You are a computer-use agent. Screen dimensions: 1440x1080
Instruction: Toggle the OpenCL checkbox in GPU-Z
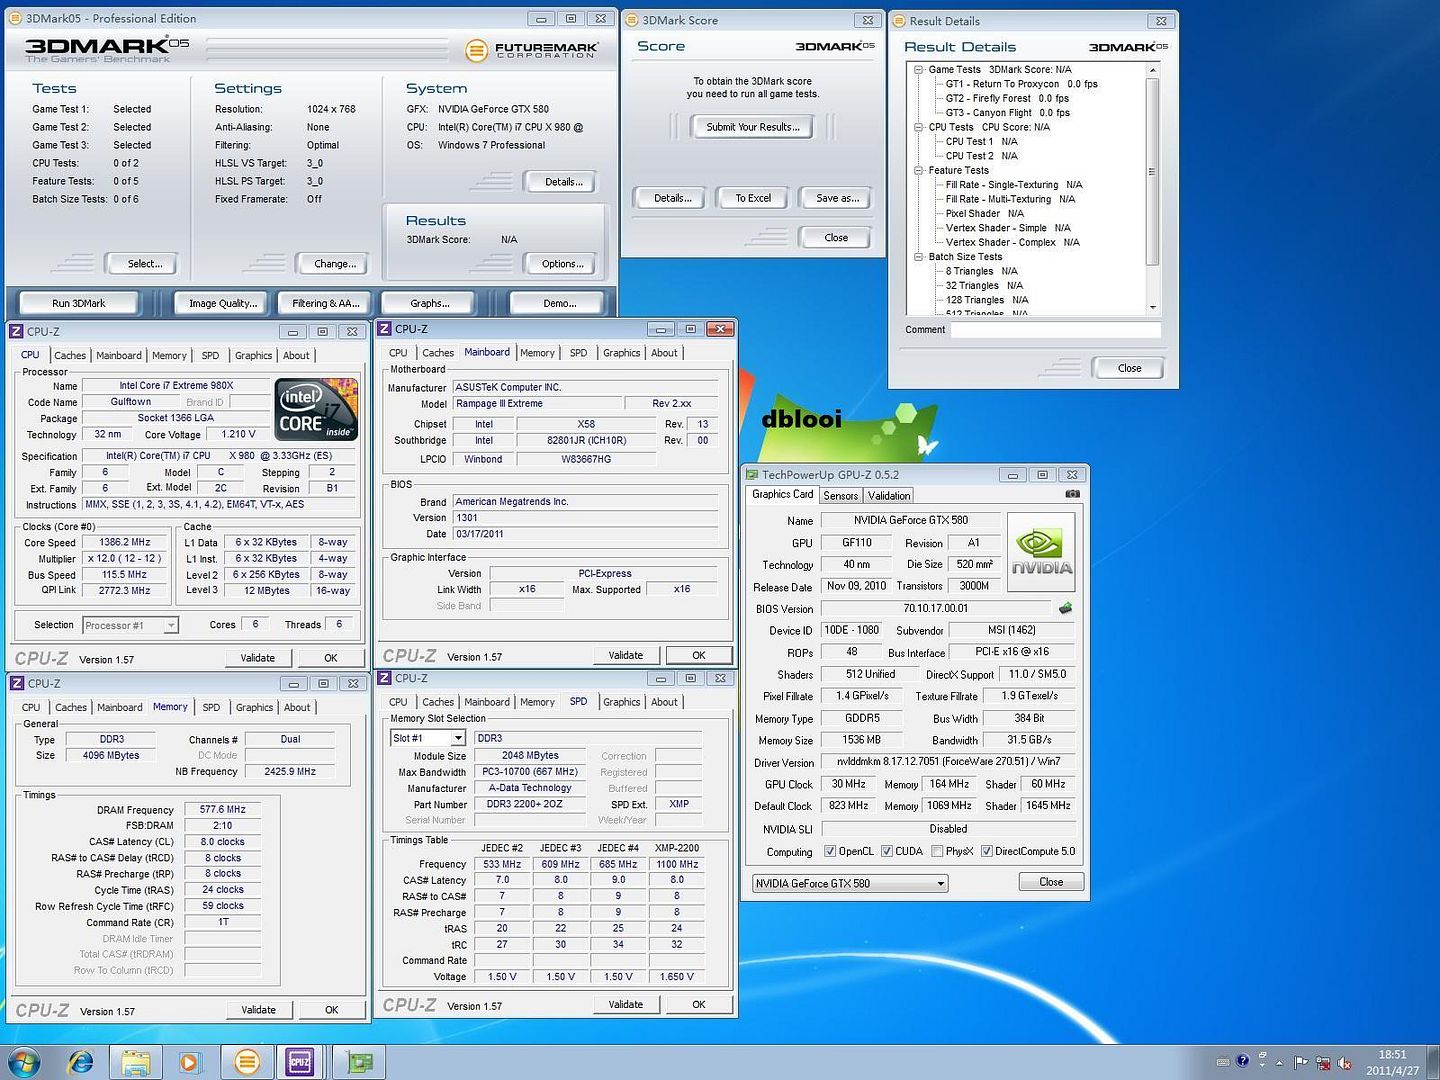pyautogui.click(x=830, y=851)
